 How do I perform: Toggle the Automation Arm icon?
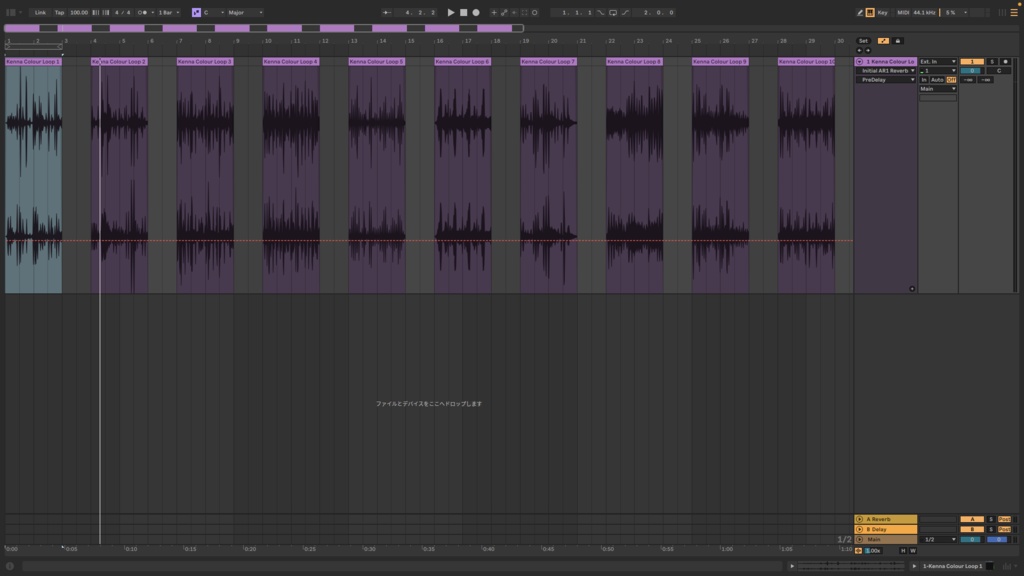point(504,12)
